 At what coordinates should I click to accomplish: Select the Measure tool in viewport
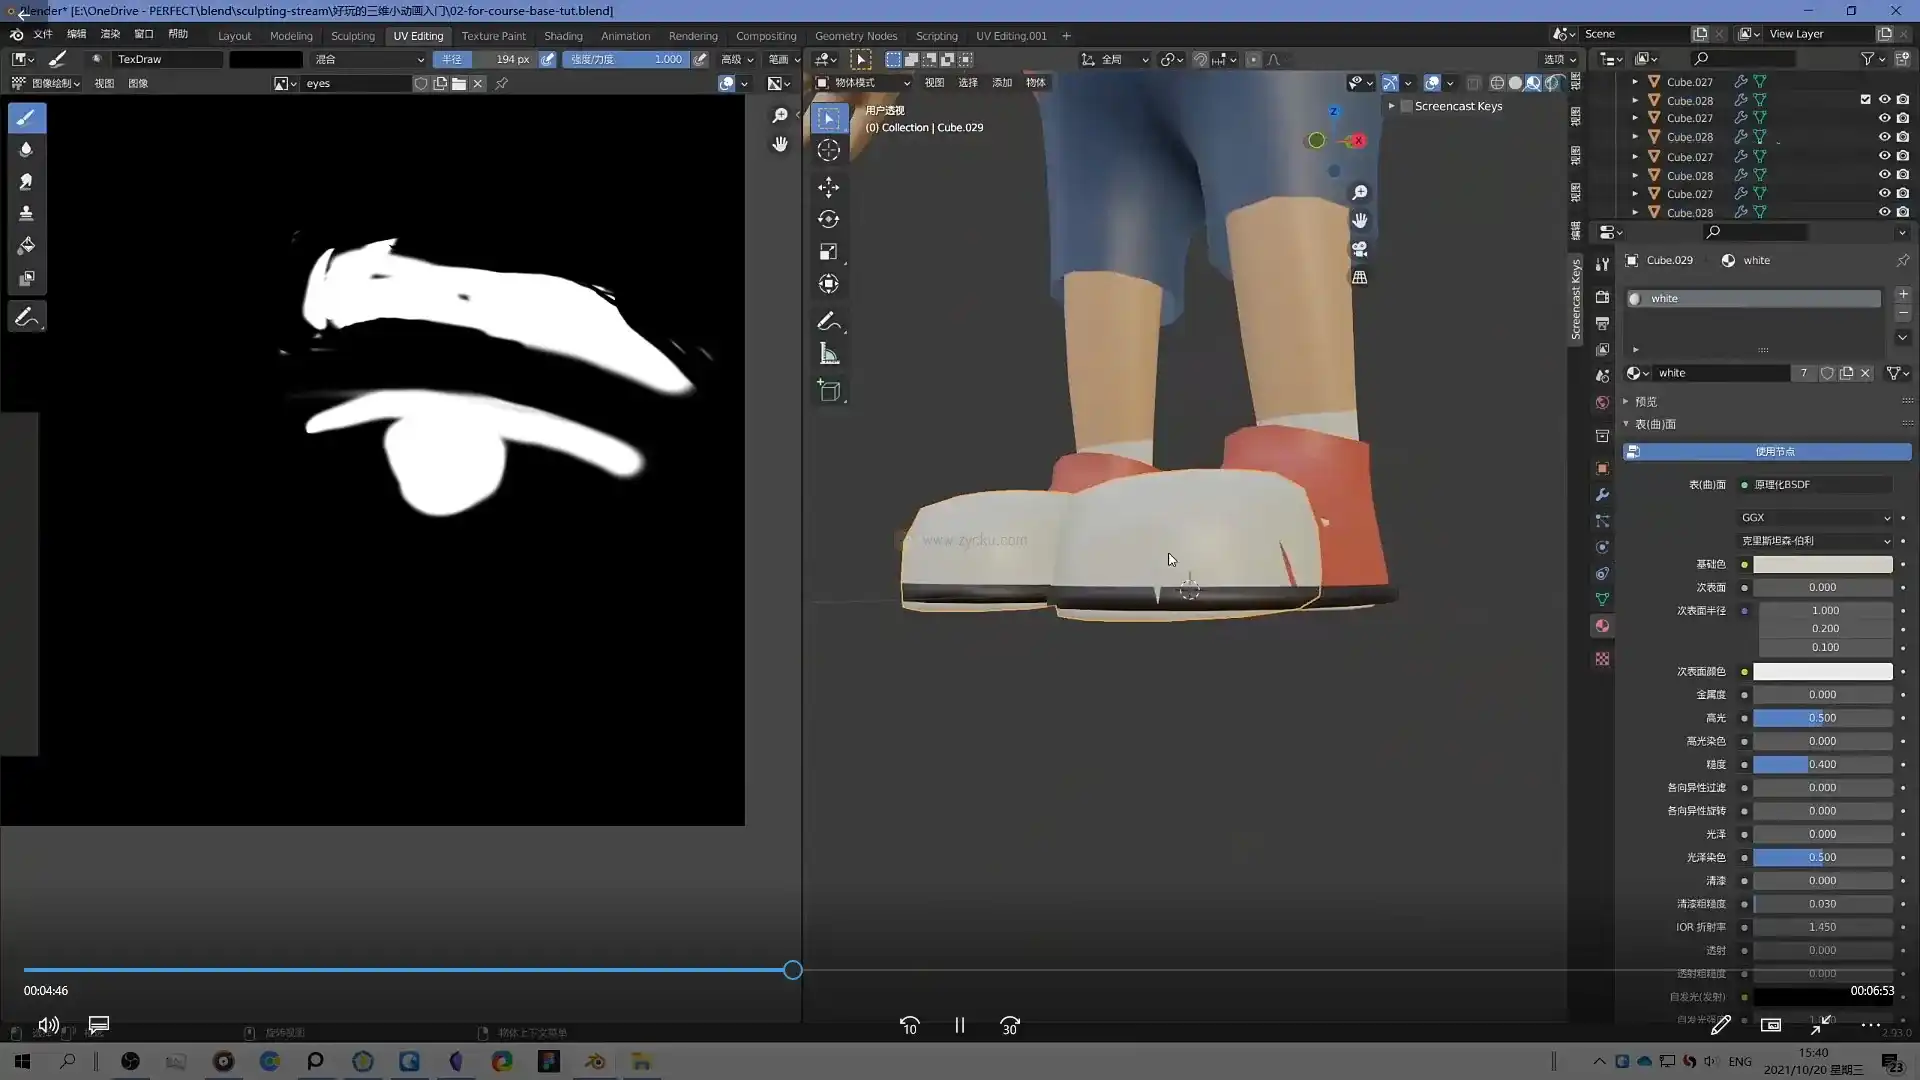828,354
